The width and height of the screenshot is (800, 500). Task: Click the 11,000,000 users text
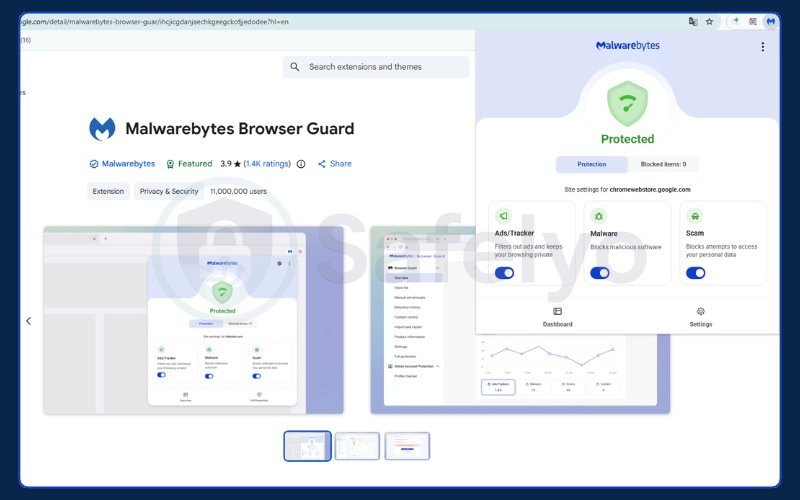point(238,191)
